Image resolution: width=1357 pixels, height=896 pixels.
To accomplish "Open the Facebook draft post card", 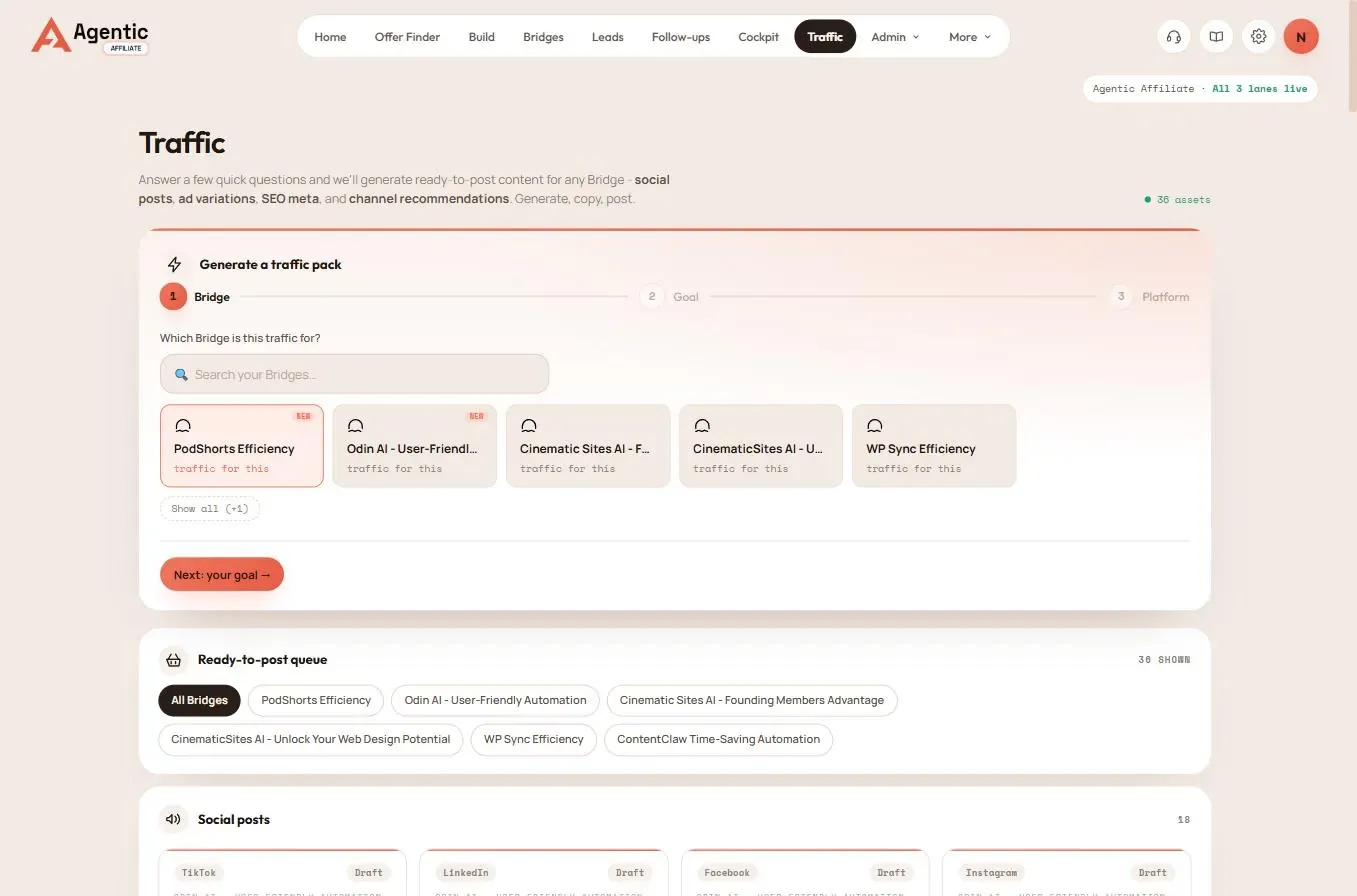I will (x=805, y=872).
